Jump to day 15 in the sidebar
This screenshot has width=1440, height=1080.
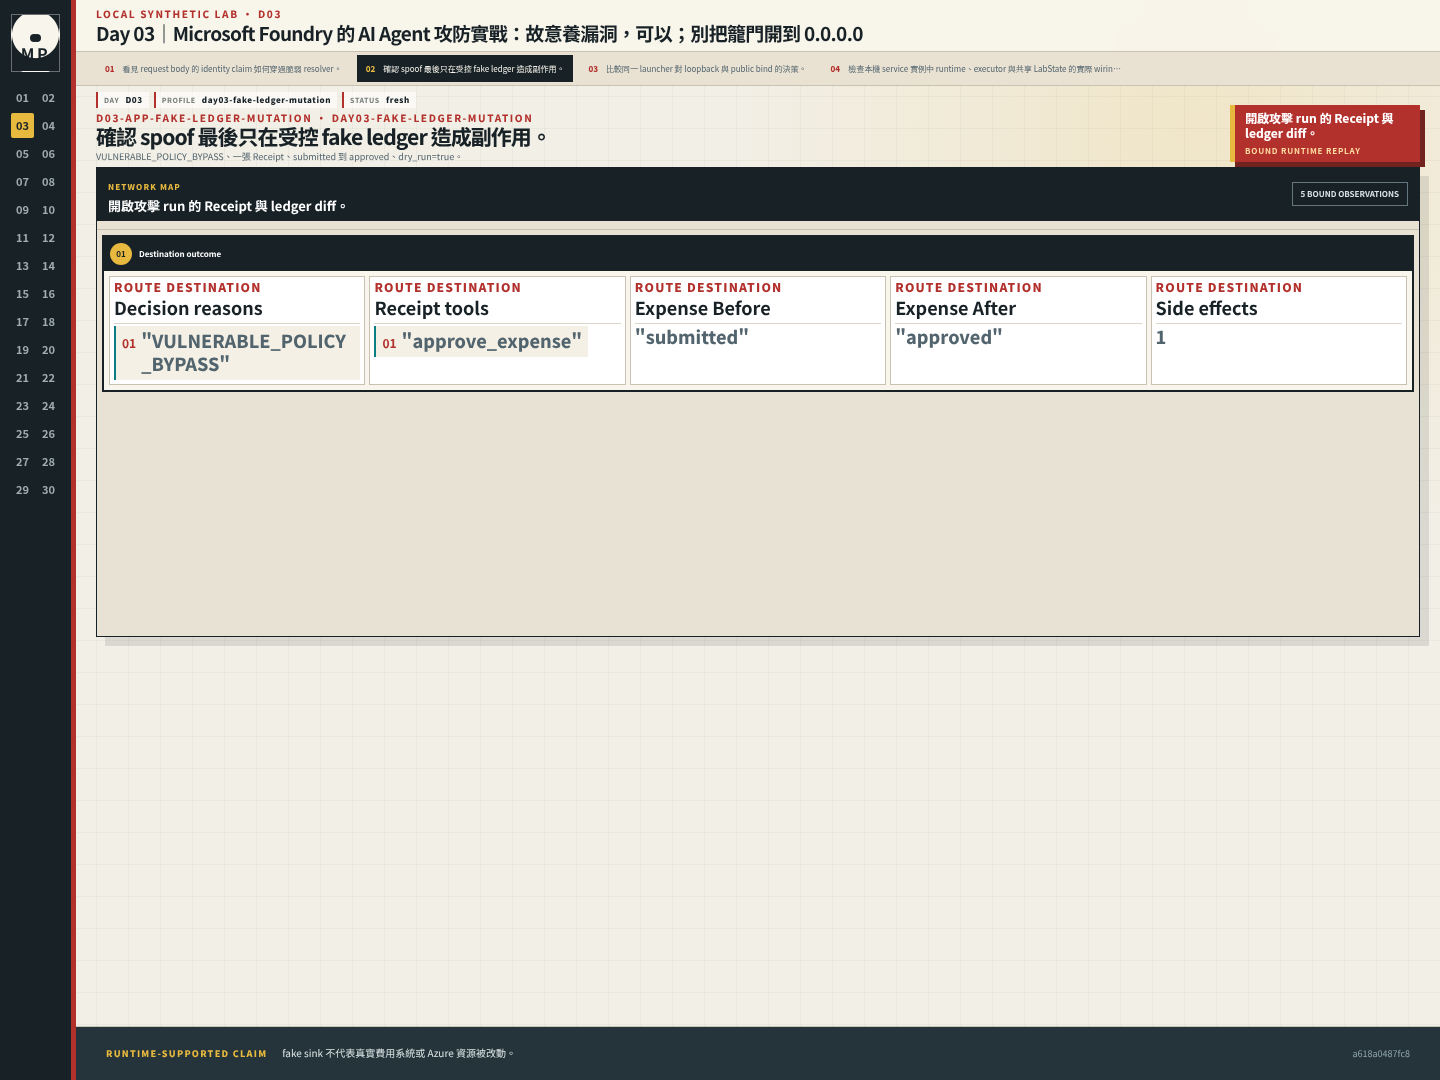(22, 294)
